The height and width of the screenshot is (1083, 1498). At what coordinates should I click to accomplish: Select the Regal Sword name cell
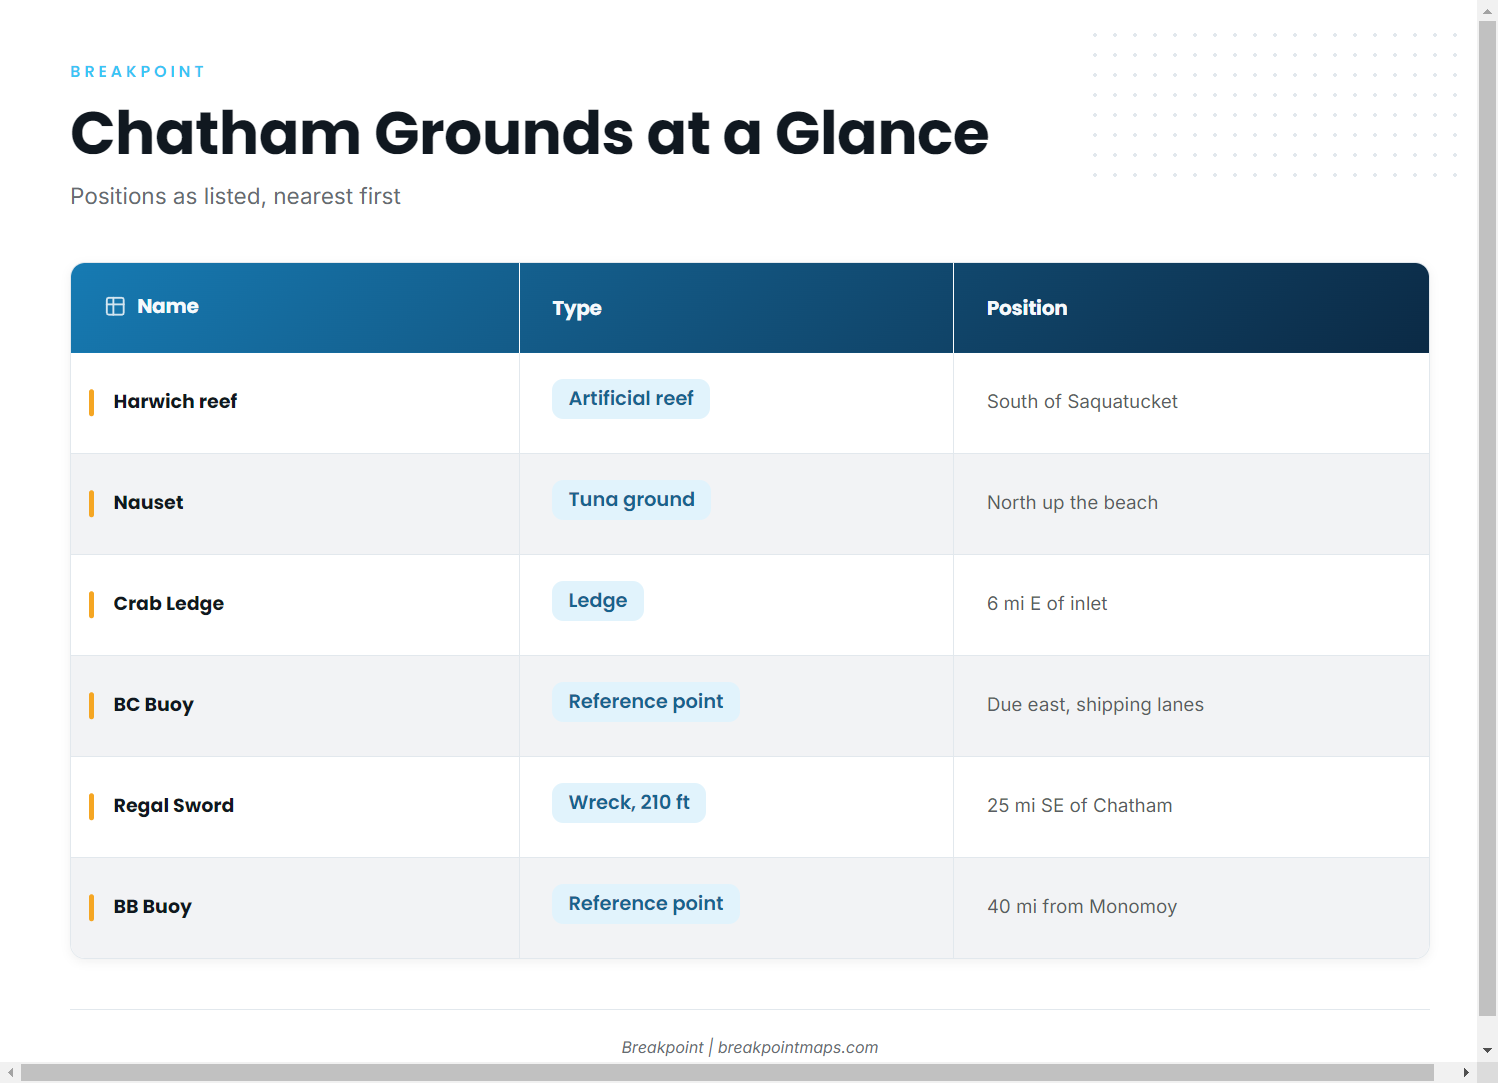(x=295, y=807)
